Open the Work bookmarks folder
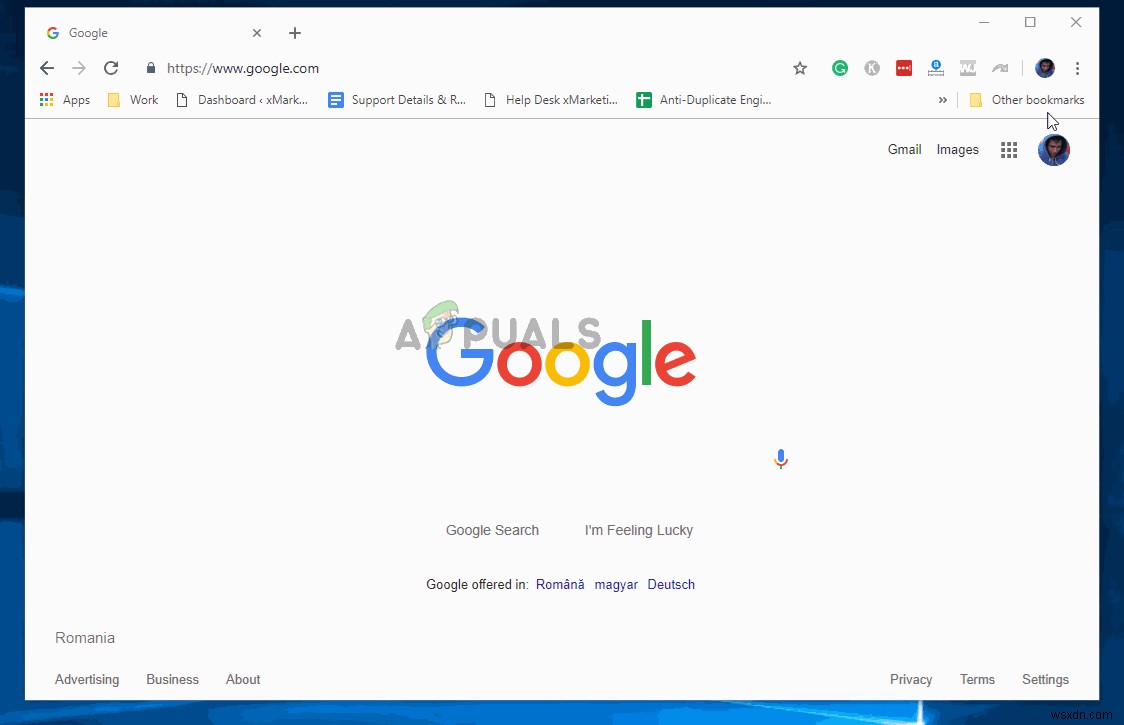The width and height of the screenshot is (1124, 725). 133,100
